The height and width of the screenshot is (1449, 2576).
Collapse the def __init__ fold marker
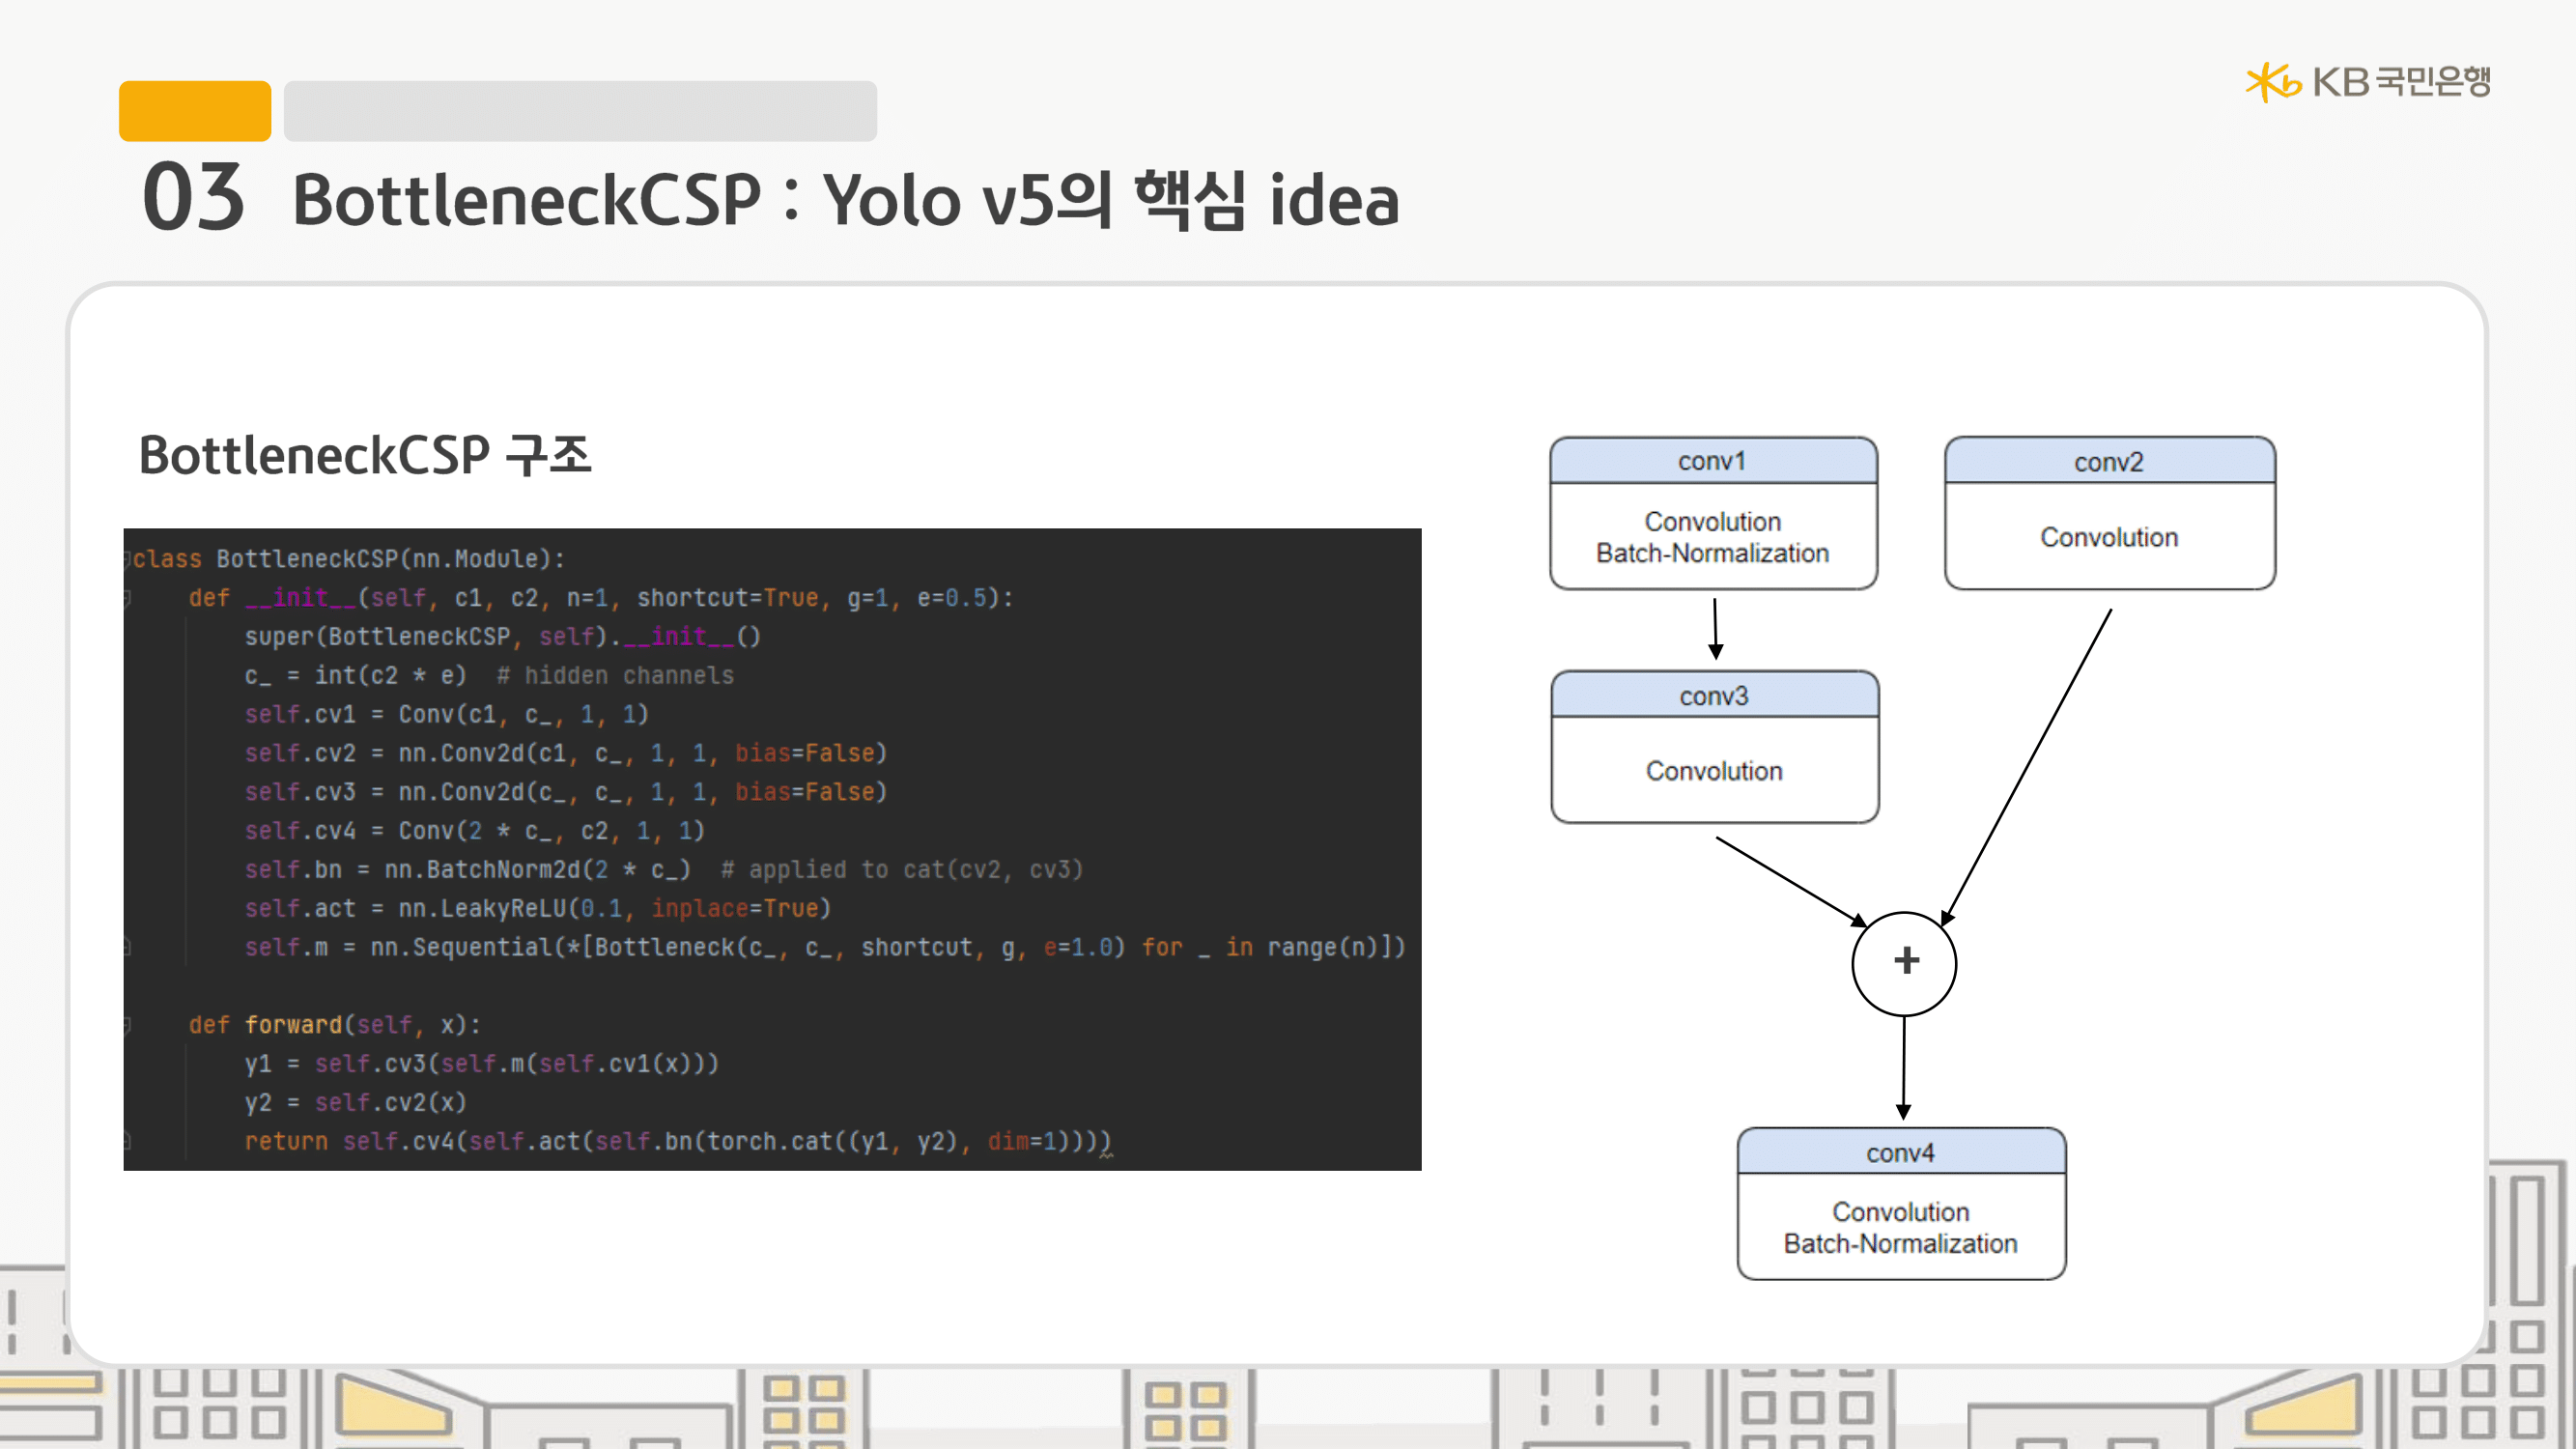tap(127, 598)
